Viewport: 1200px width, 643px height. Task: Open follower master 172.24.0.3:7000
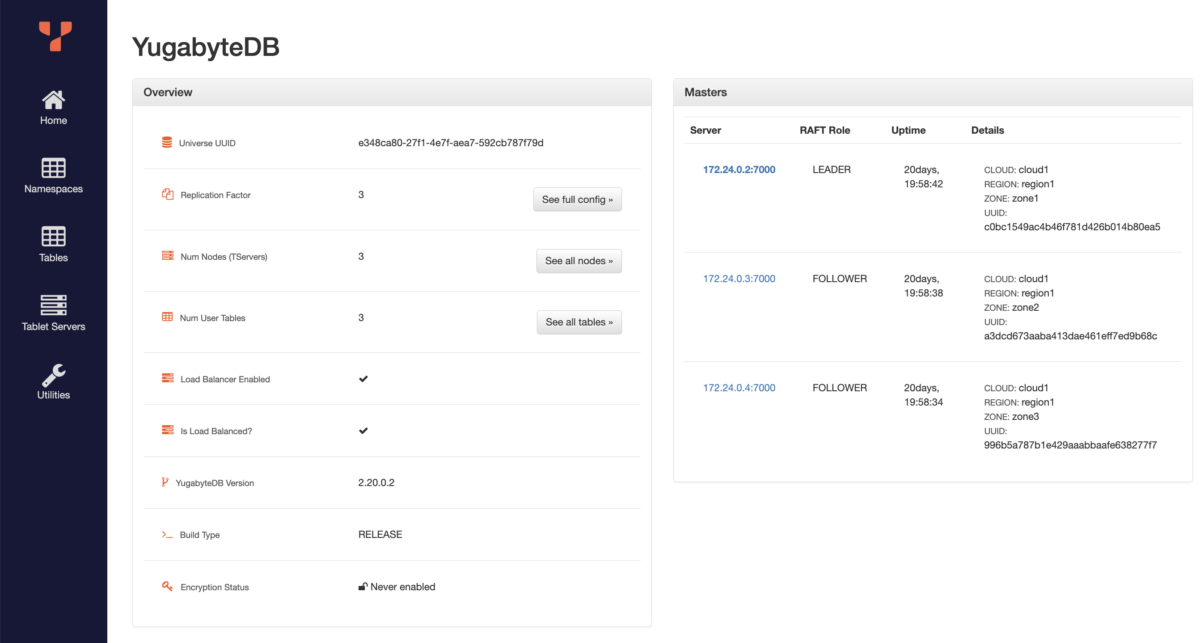(x=737, y=278)
